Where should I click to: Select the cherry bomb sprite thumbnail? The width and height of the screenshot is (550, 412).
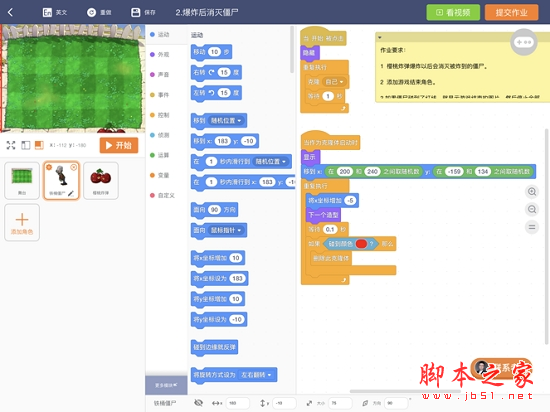pos(101,181)
